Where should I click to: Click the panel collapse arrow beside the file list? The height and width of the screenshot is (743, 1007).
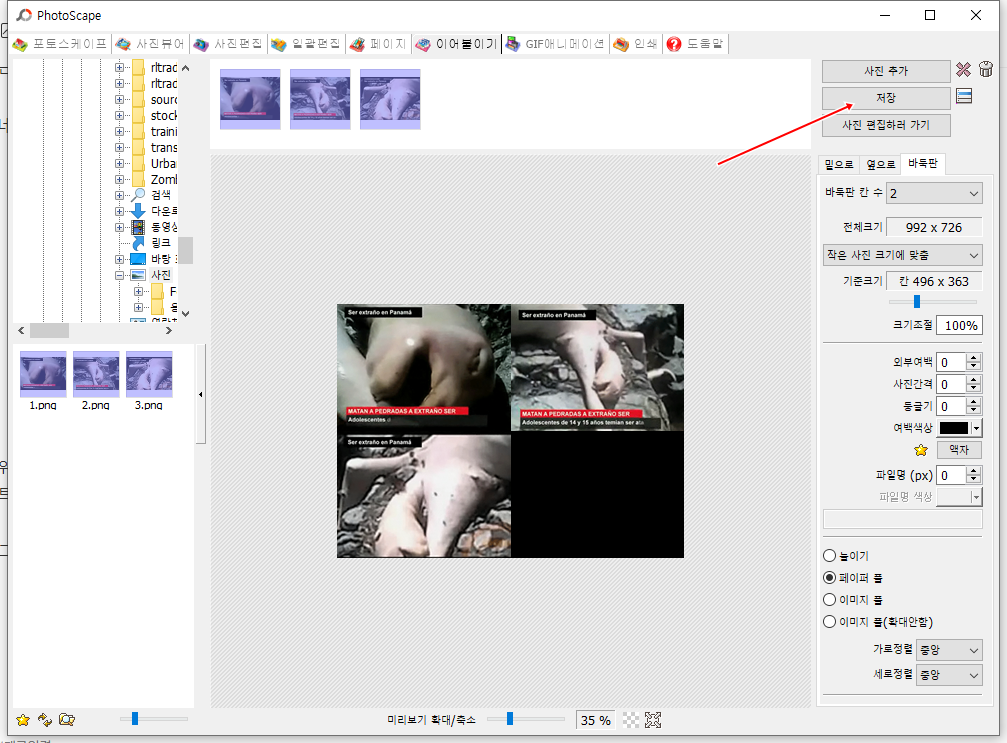200,395
